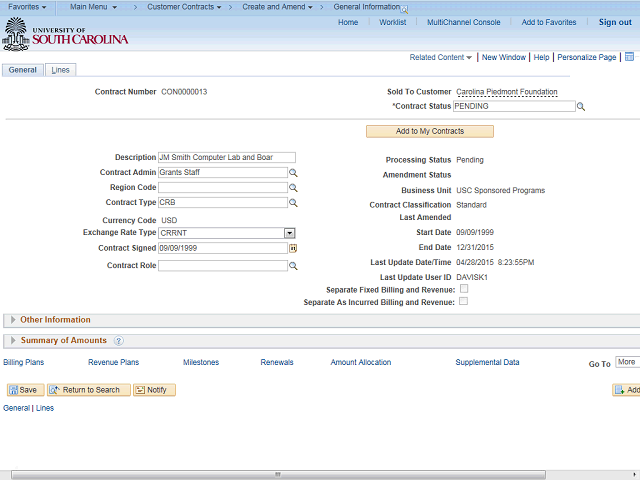Open the Revenue Plans link

(x=113, y=362)
